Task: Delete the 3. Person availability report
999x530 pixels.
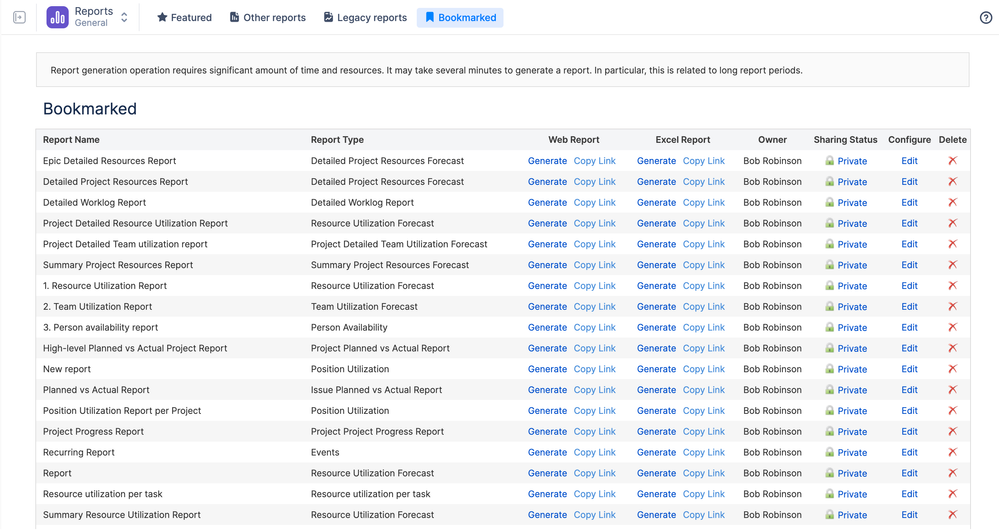Action: coord(952,327)
